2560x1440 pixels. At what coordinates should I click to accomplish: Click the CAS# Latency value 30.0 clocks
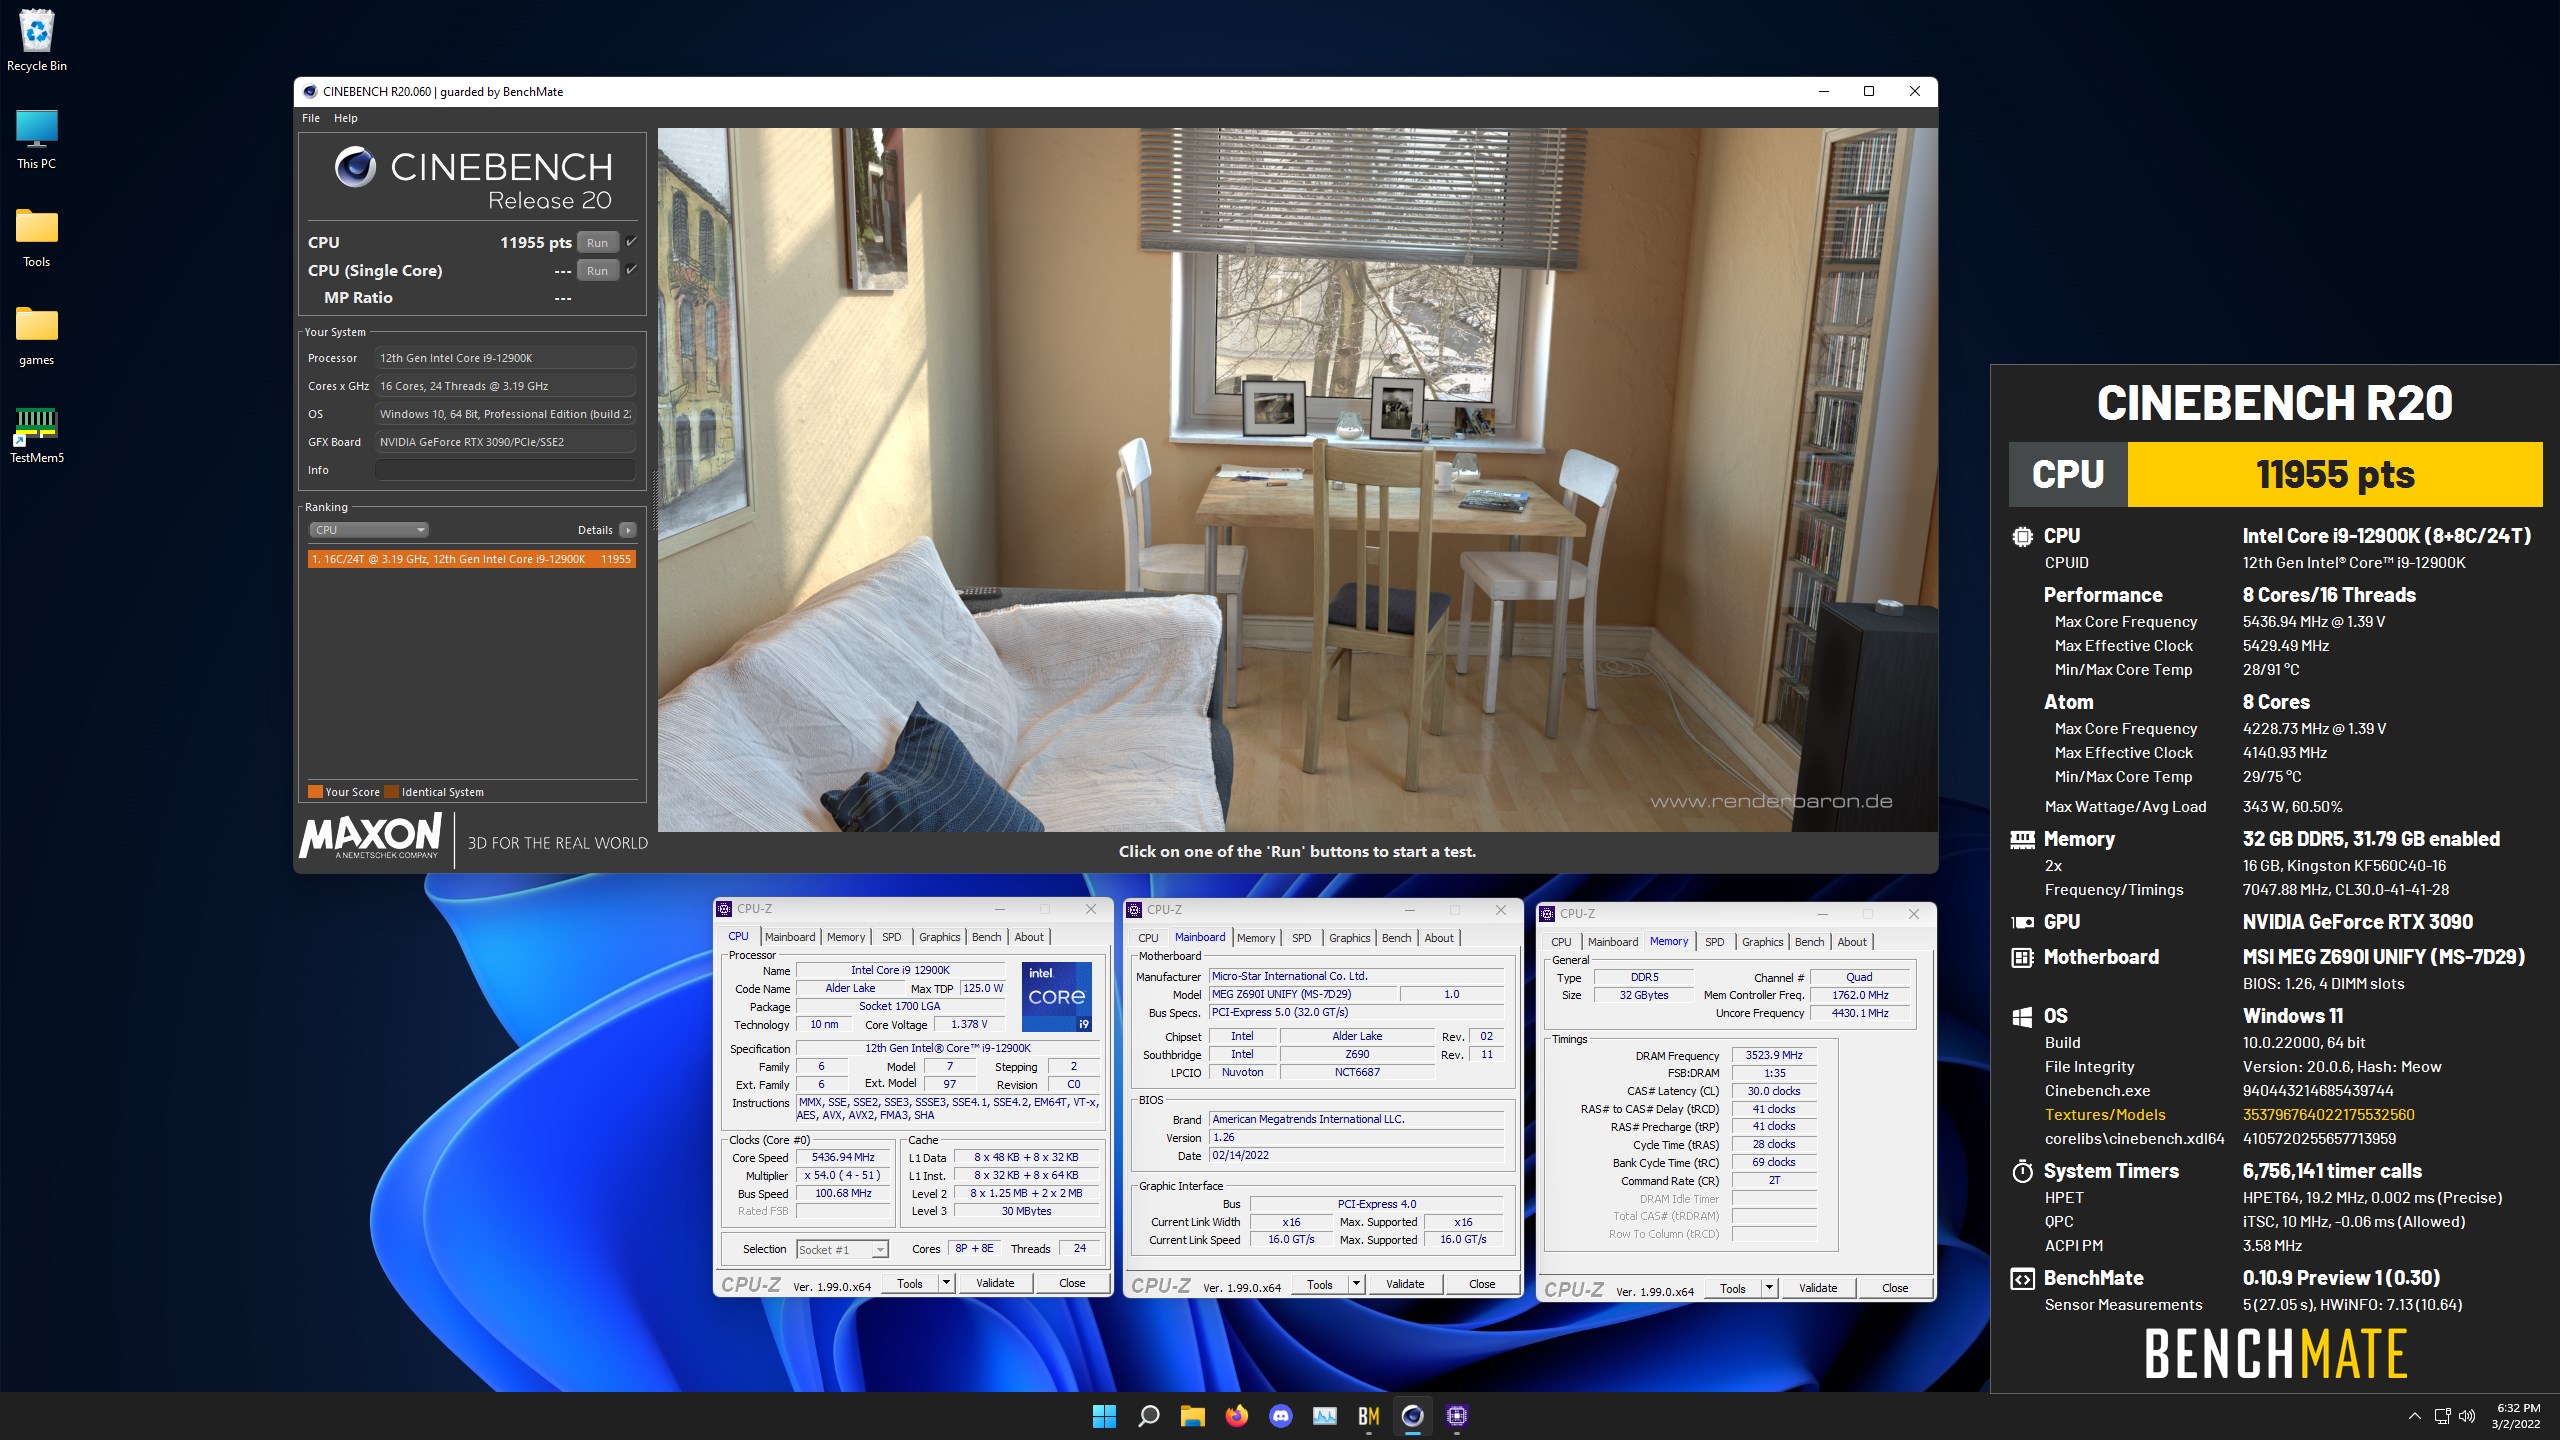coord(1774,1091)
